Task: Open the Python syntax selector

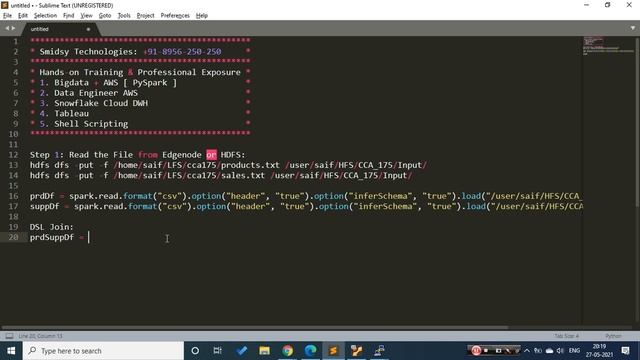Action: coord(613,336)
